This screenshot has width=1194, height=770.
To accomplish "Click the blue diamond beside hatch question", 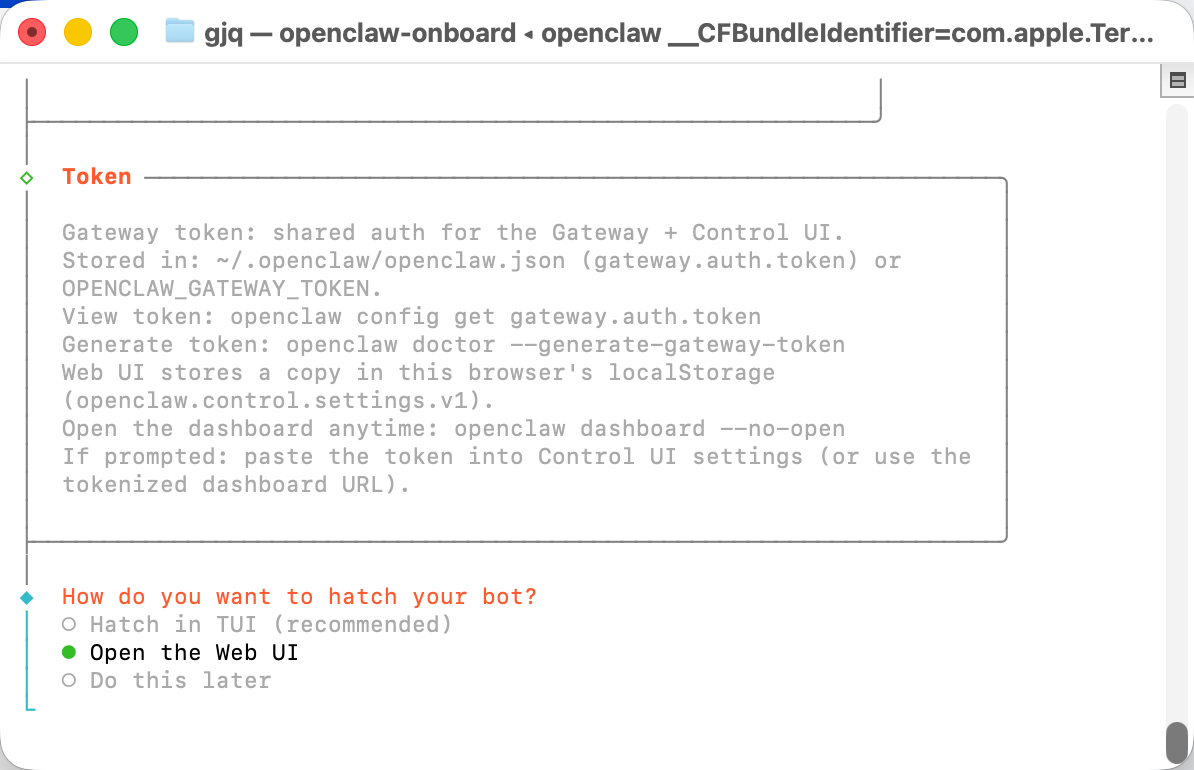I will pyautogui.click(x=27, y=597).
